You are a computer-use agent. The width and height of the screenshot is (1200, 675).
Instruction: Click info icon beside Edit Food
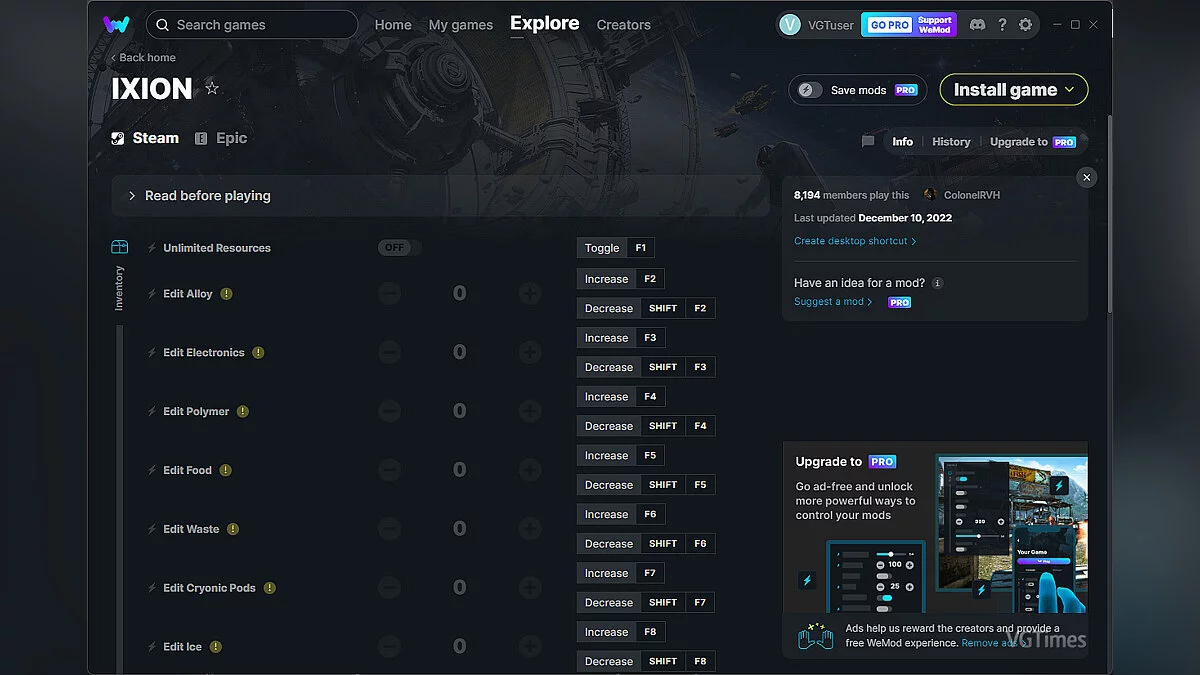pyautogui.click(x=226, y=470)
